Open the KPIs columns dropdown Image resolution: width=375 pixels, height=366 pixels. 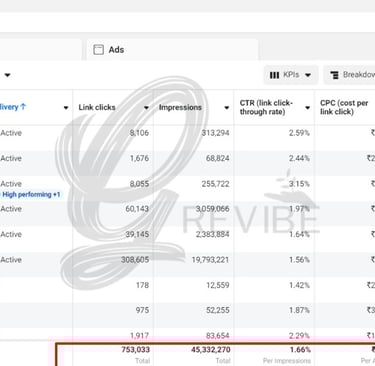pyautogui.click(x=291, y=75)
